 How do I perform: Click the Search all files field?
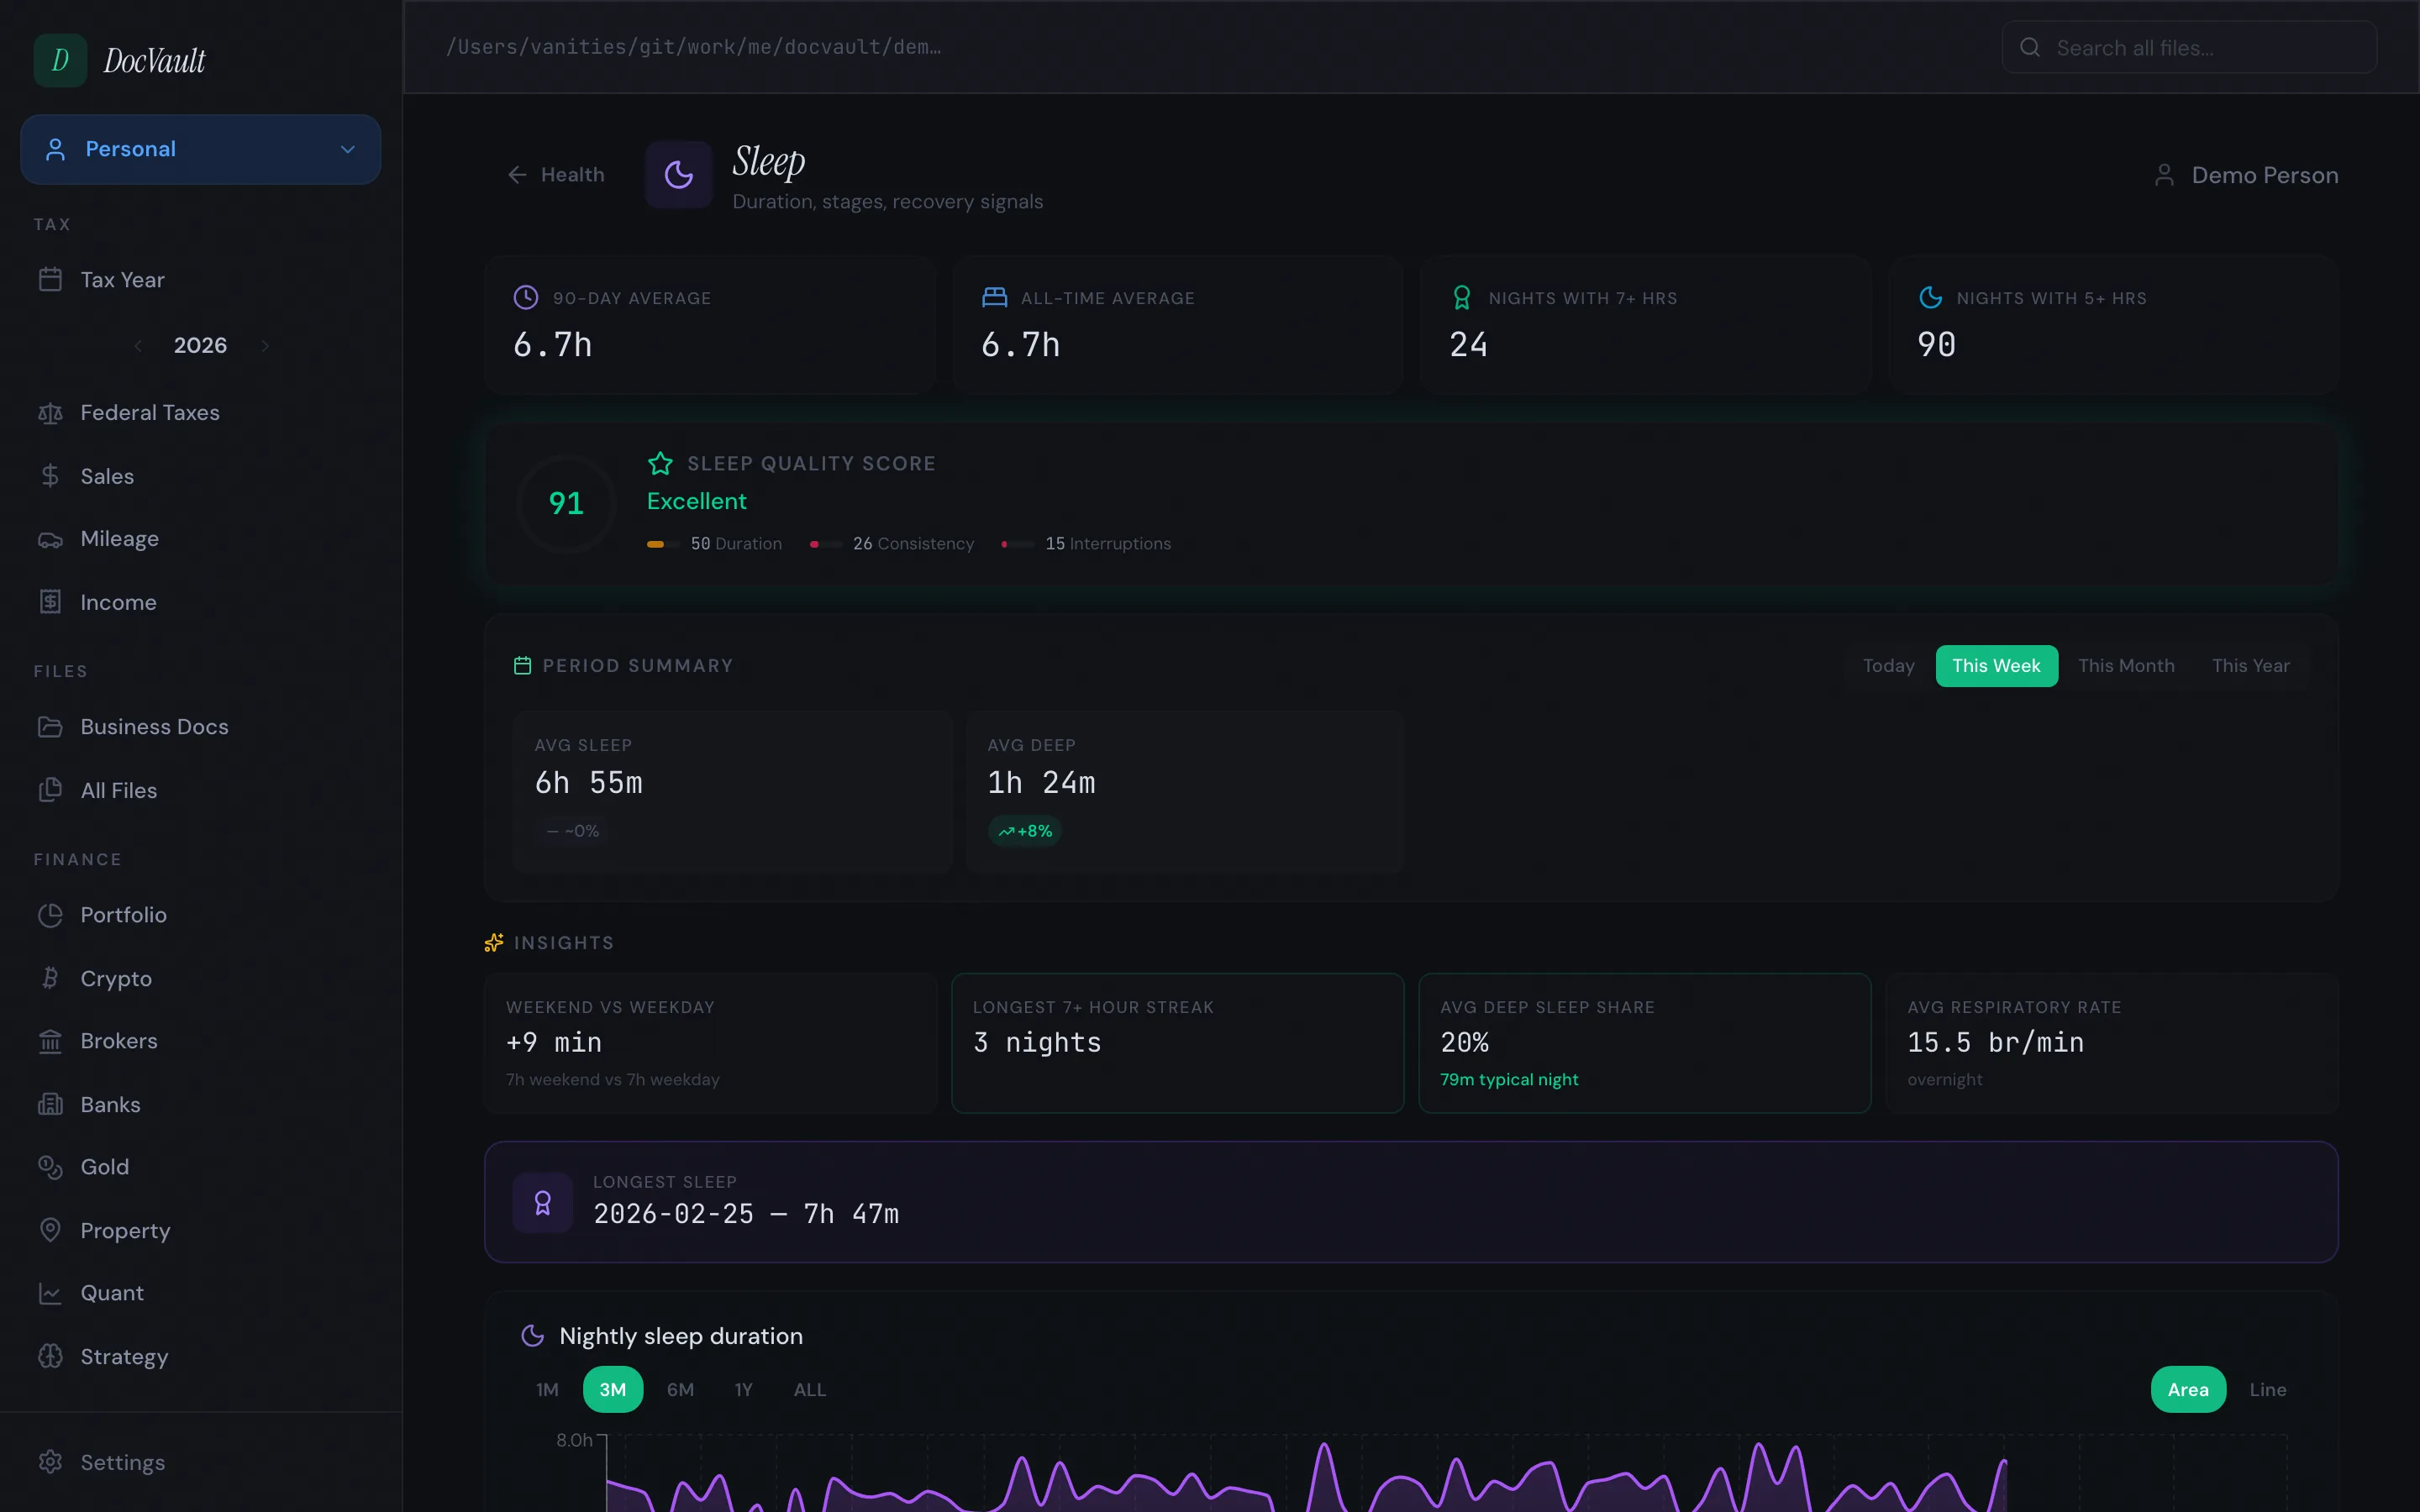(2189, 47)
